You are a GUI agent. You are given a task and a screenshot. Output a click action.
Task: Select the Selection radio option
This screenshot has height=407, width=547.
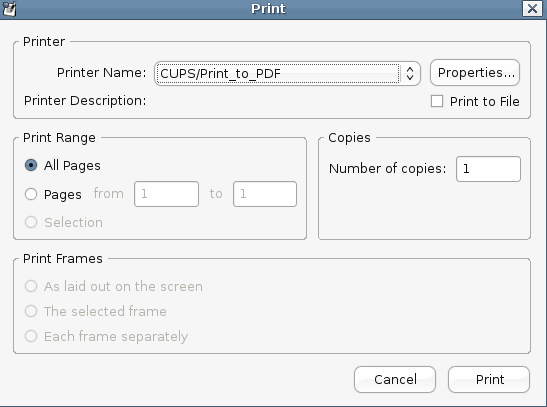click(31, 222)
